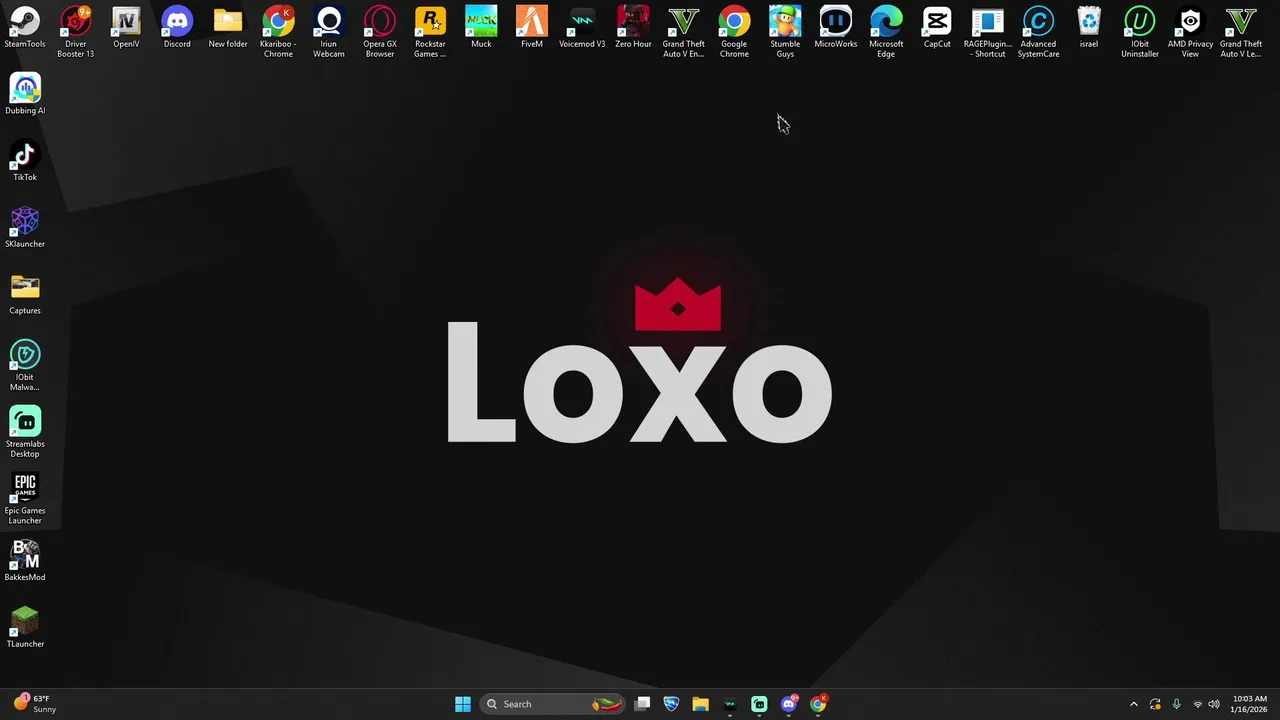Image resolution: width=1280 pixels, height=720 pixels.
Task: Click the microphone tray icon
Action: click(1176, 704)
